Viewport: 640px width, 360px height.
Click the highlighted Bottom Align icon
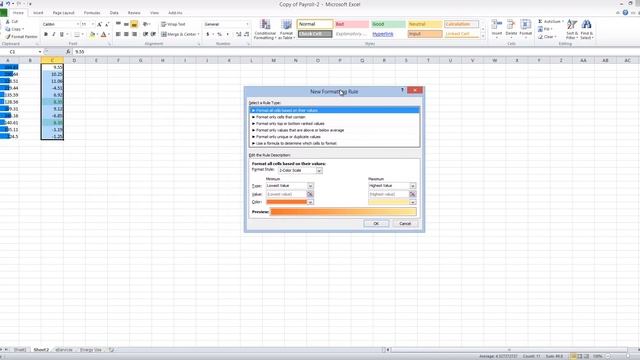click(134, 24)
